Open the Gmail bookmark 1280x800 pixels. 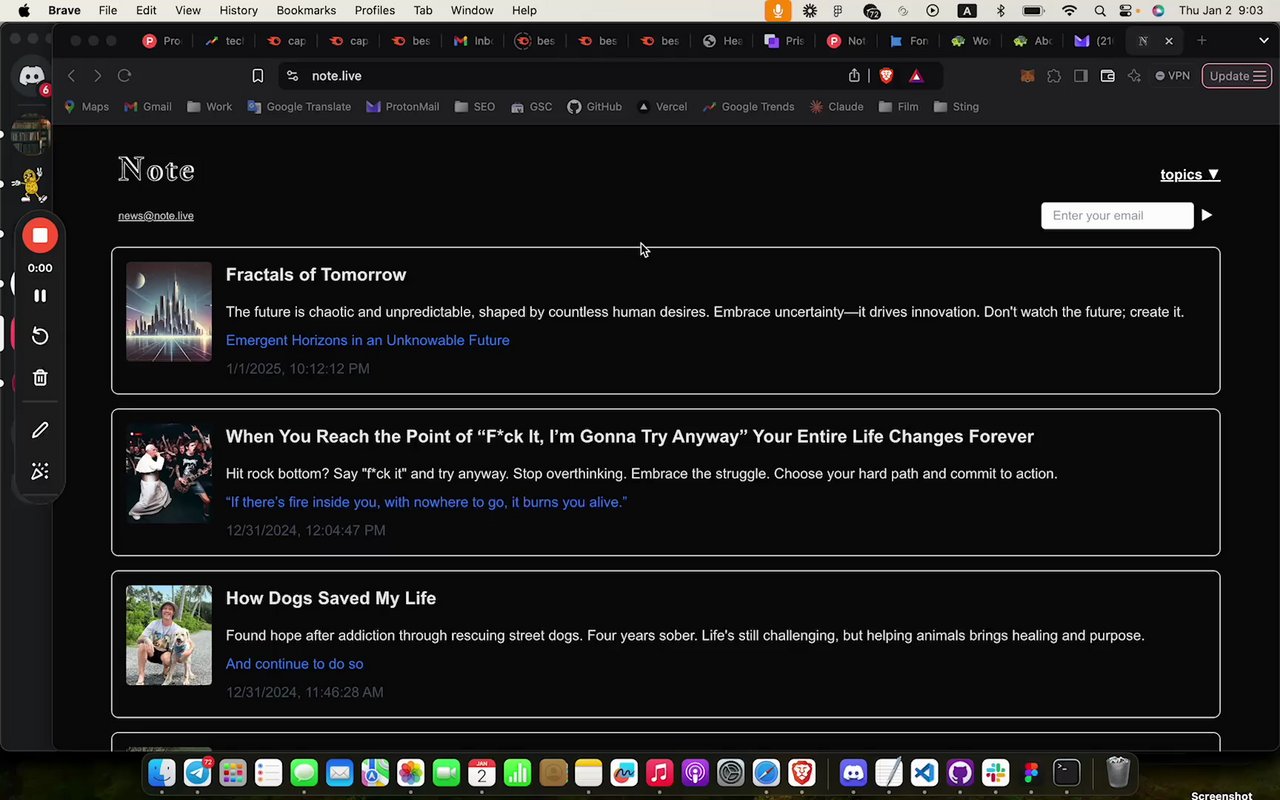coord(148,107)
